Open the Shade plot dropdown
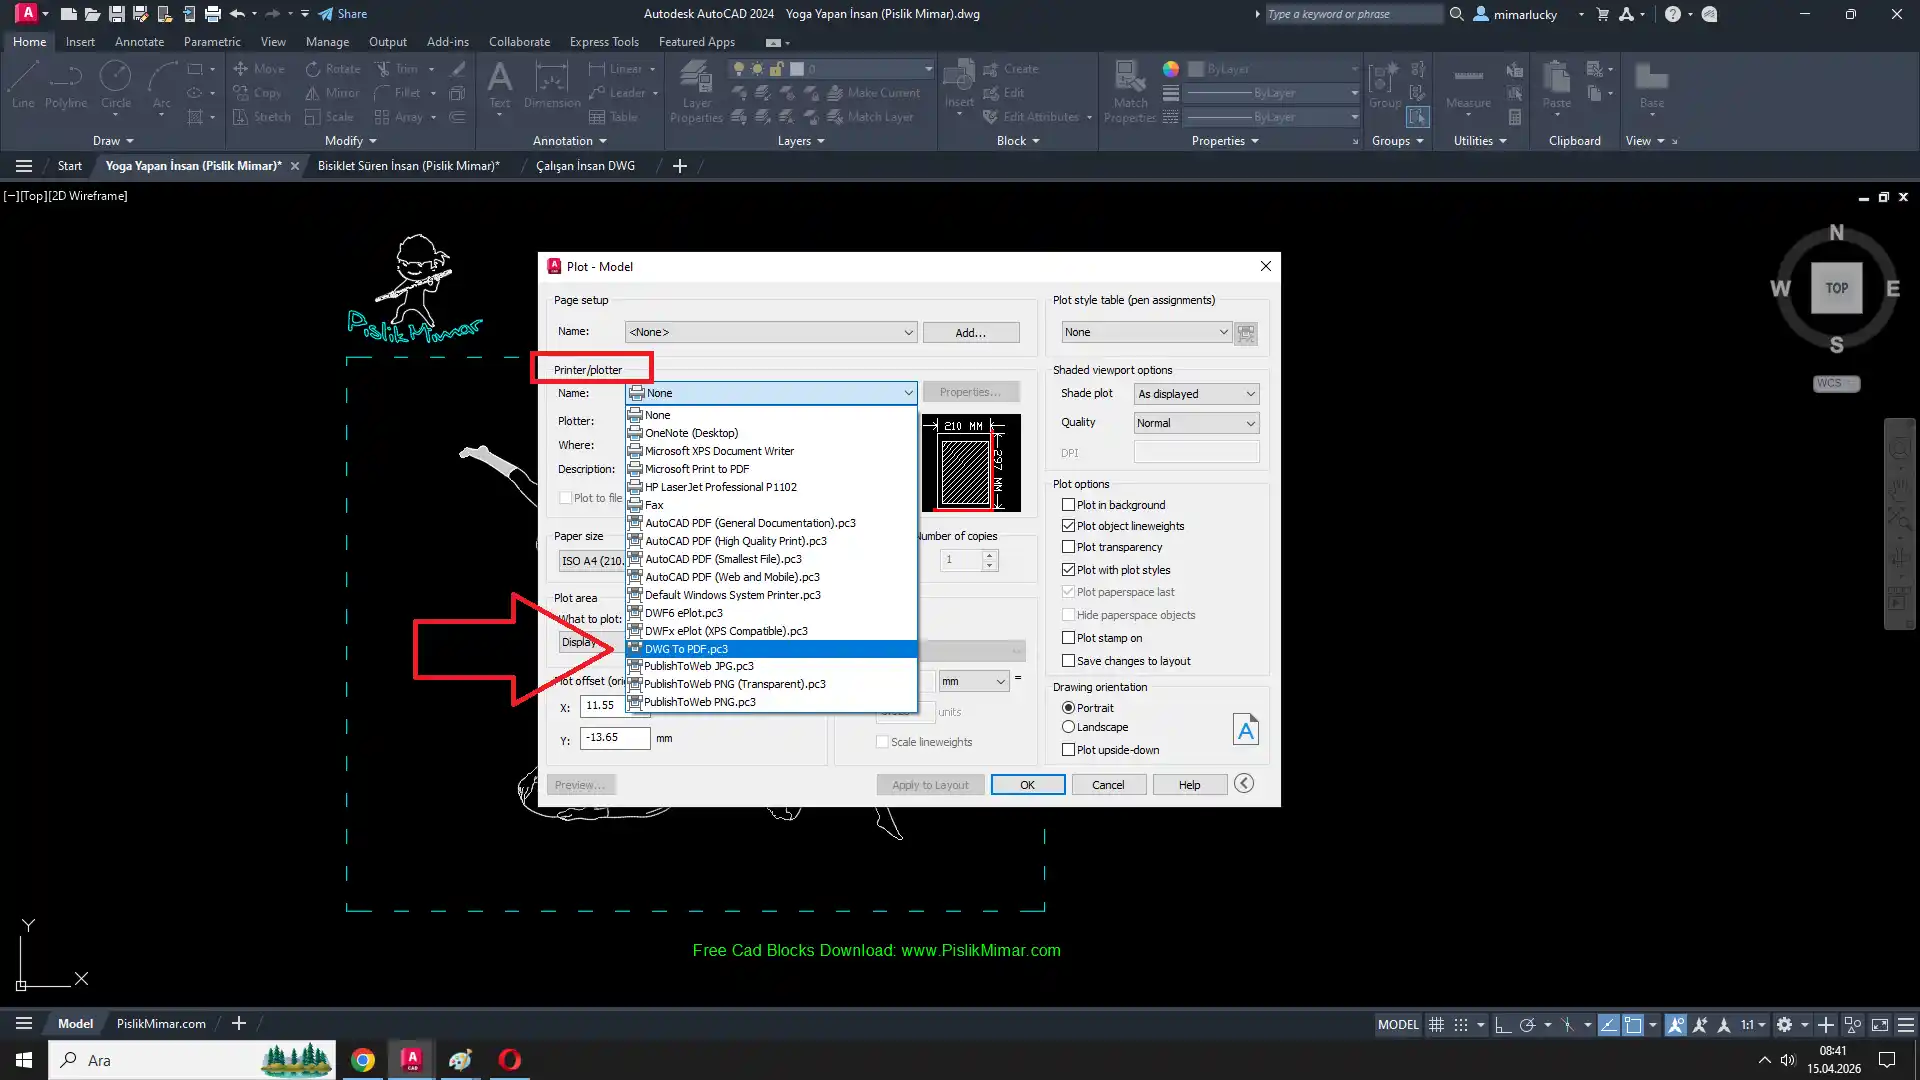The image size is (1920, 1080). point(1196,394)
